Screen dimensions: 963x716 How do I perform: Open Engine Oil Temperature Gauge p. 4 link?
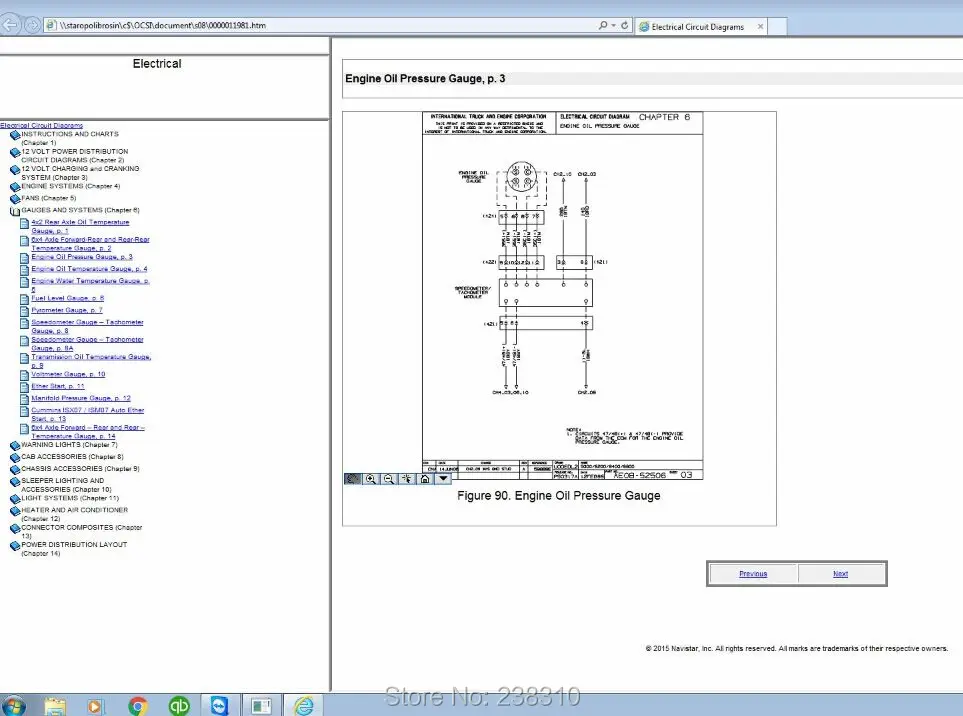pos(89,269)
